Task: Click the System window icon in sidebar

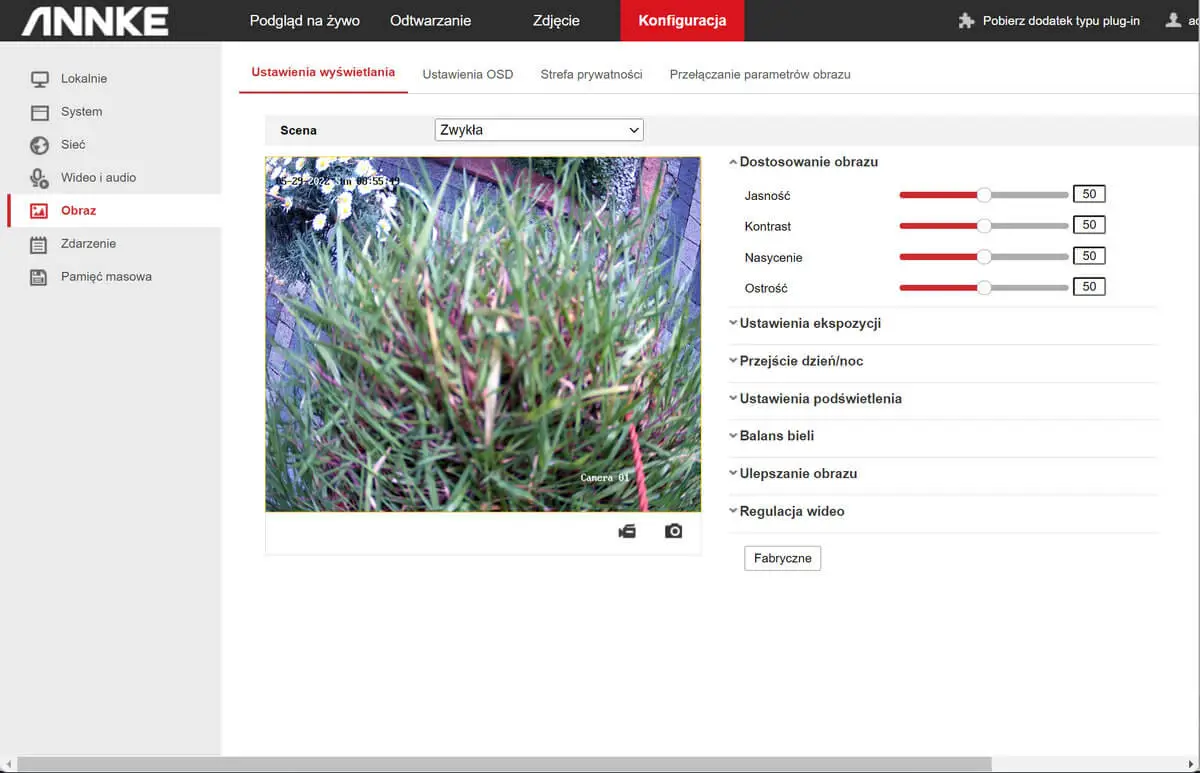Action: click(x=39, y=112)
